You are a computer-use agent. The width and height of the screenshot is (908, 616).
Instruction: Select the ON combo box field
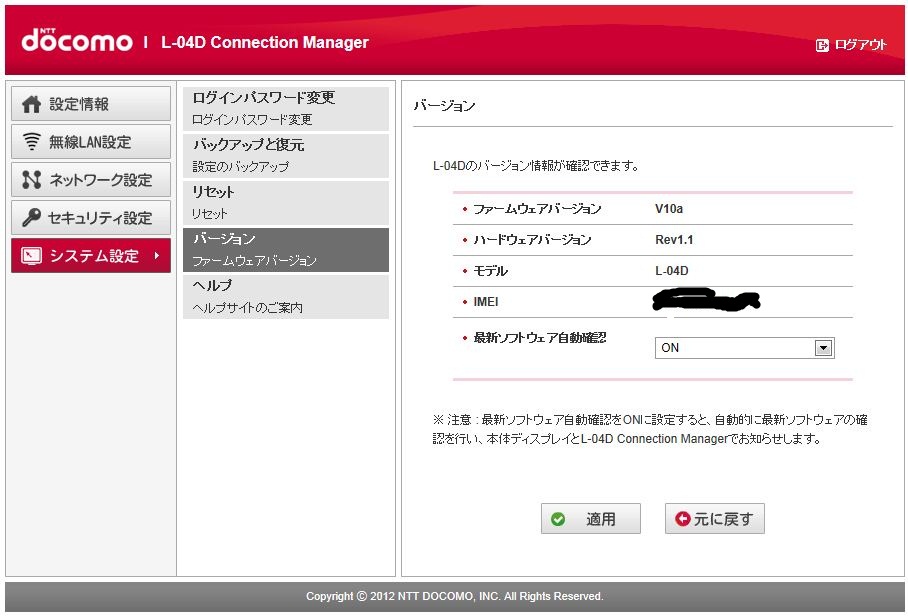click(735, 348)
